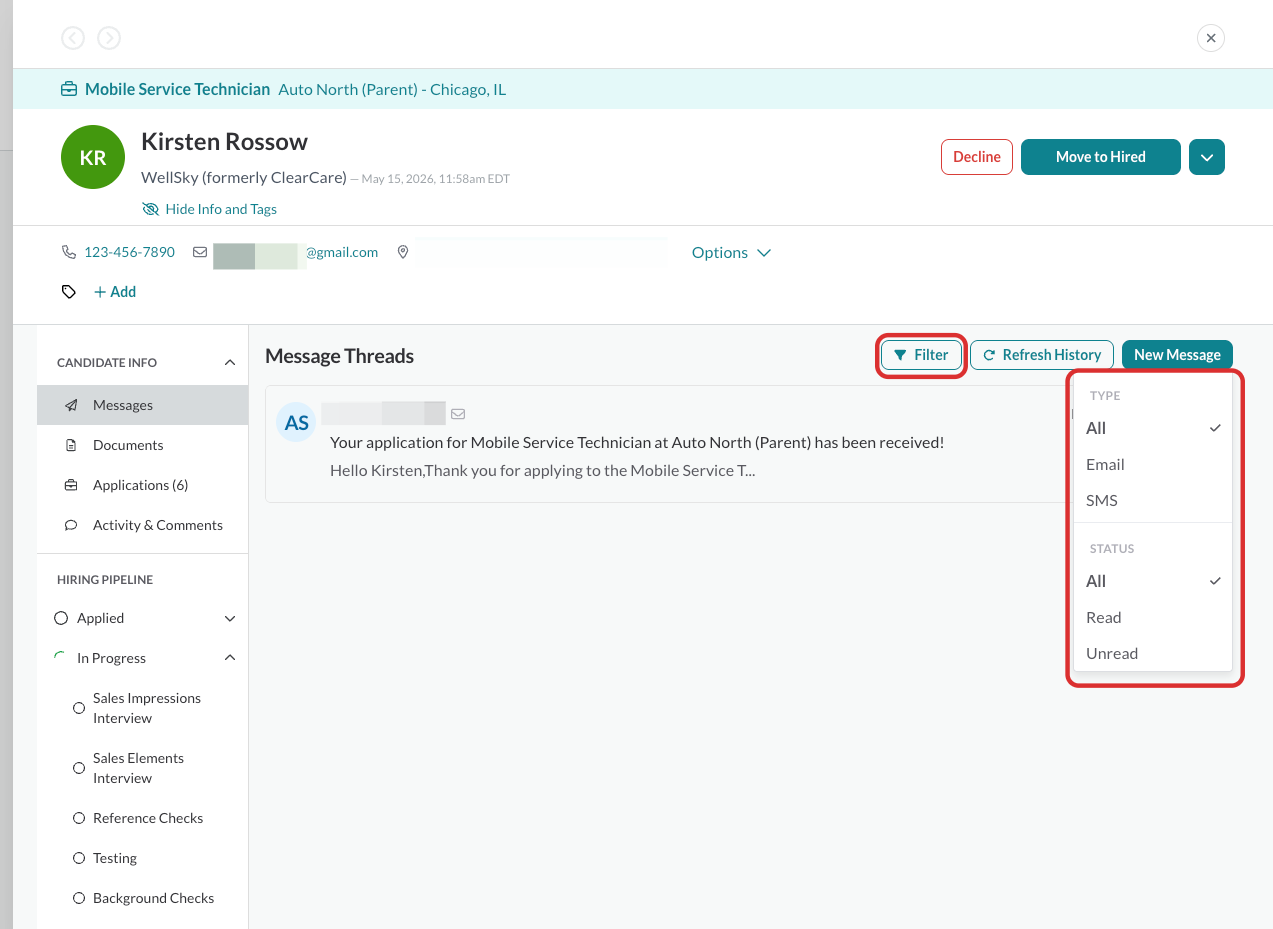
Task: Filter messages by Email type
Action: 1153,464
